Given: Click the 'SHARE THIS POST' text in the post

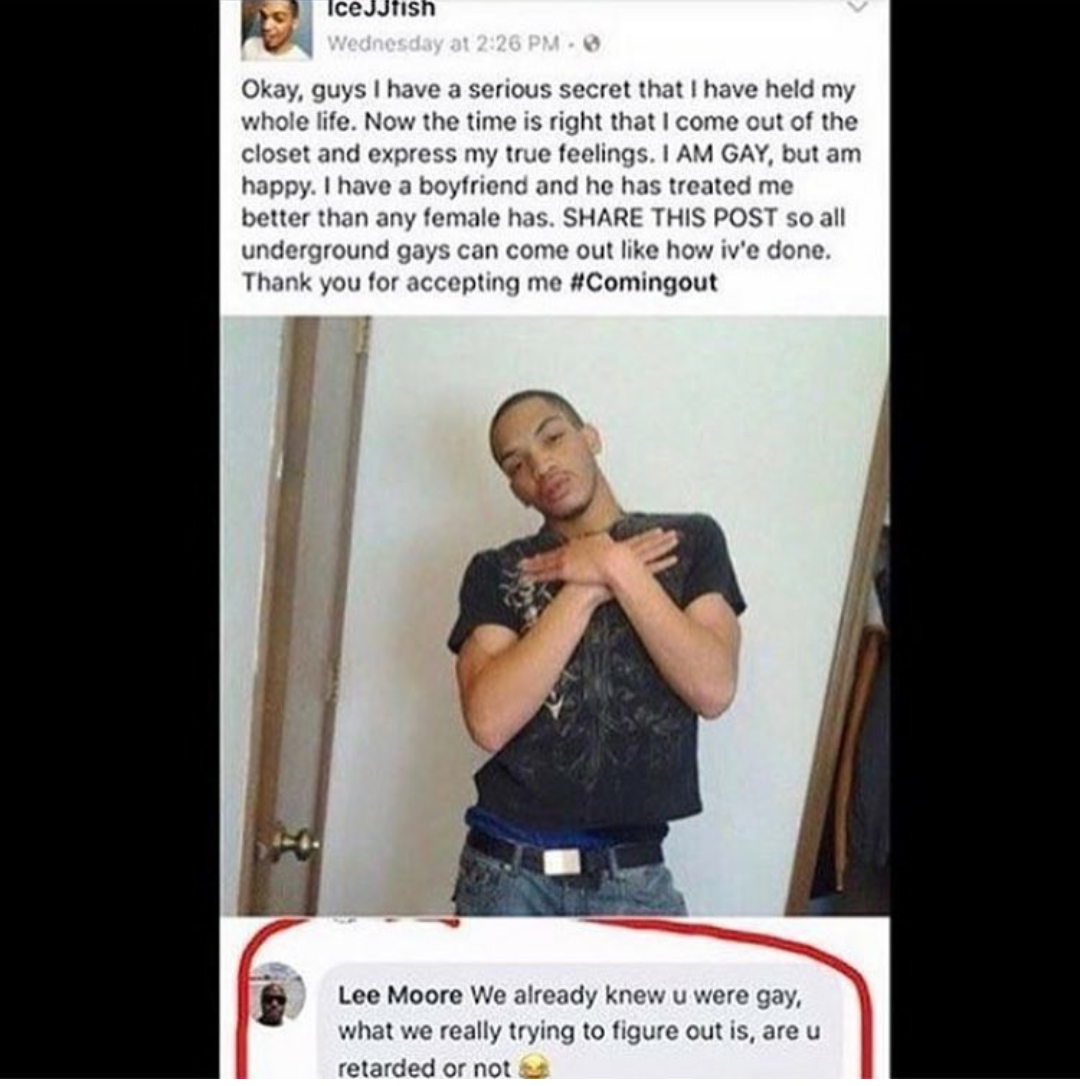Looking at the screenshot, I should [671, 218].
